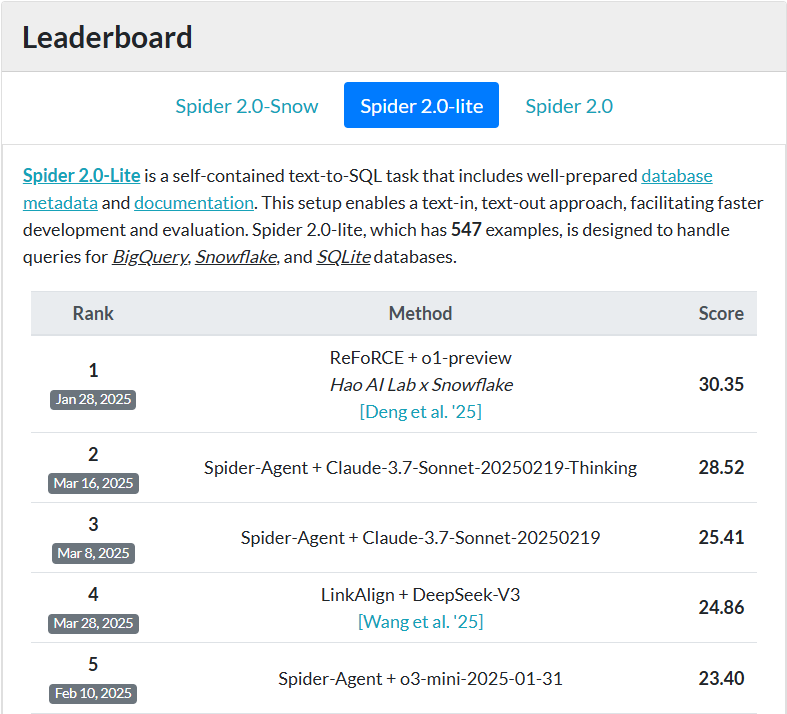
Task: Open the Spider 2.0 tab
Action: coord(569,106)
